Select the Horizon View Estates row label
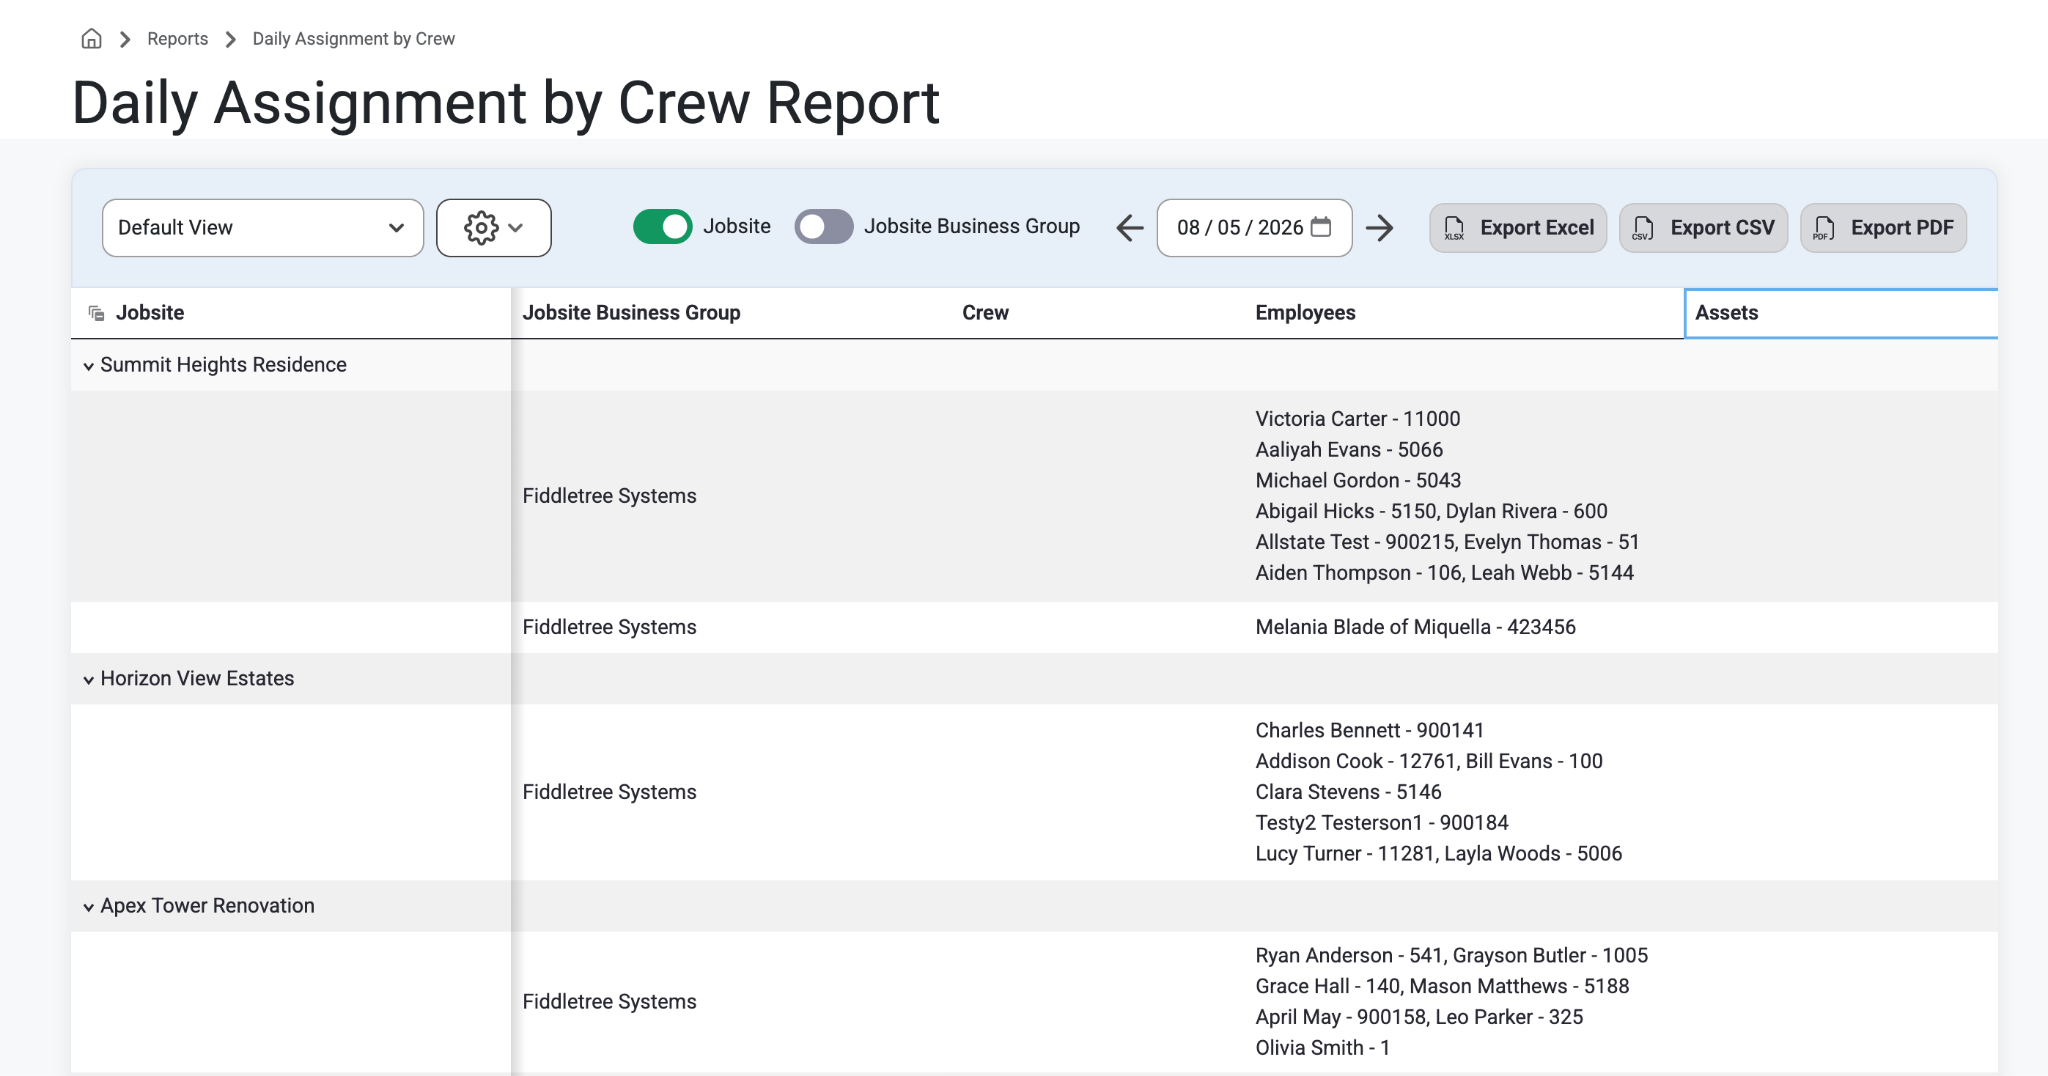 coord(197,679)
